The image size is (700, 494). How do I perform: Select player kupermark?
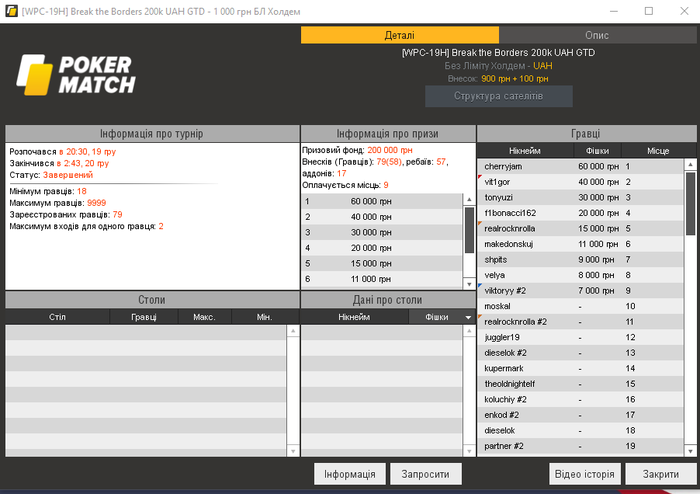click(580, 368)
